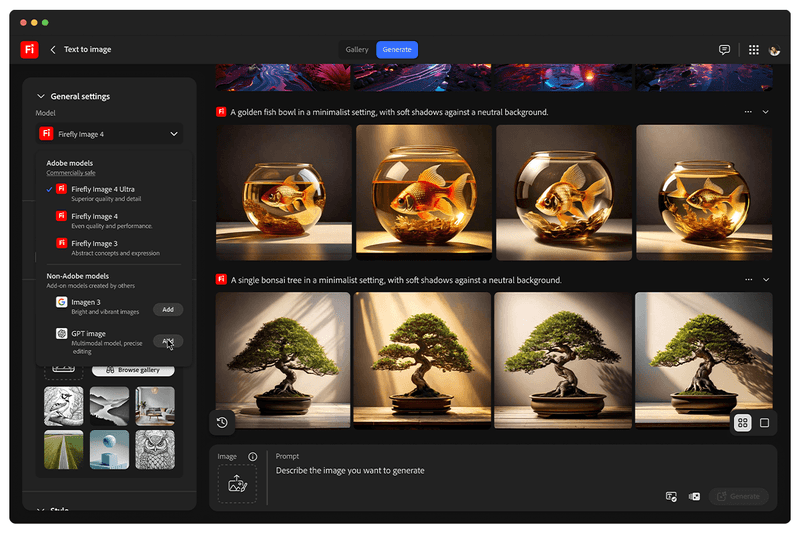800x533 pixels.
Task: Click the Browse gallery button
Action: pos(133,370)
